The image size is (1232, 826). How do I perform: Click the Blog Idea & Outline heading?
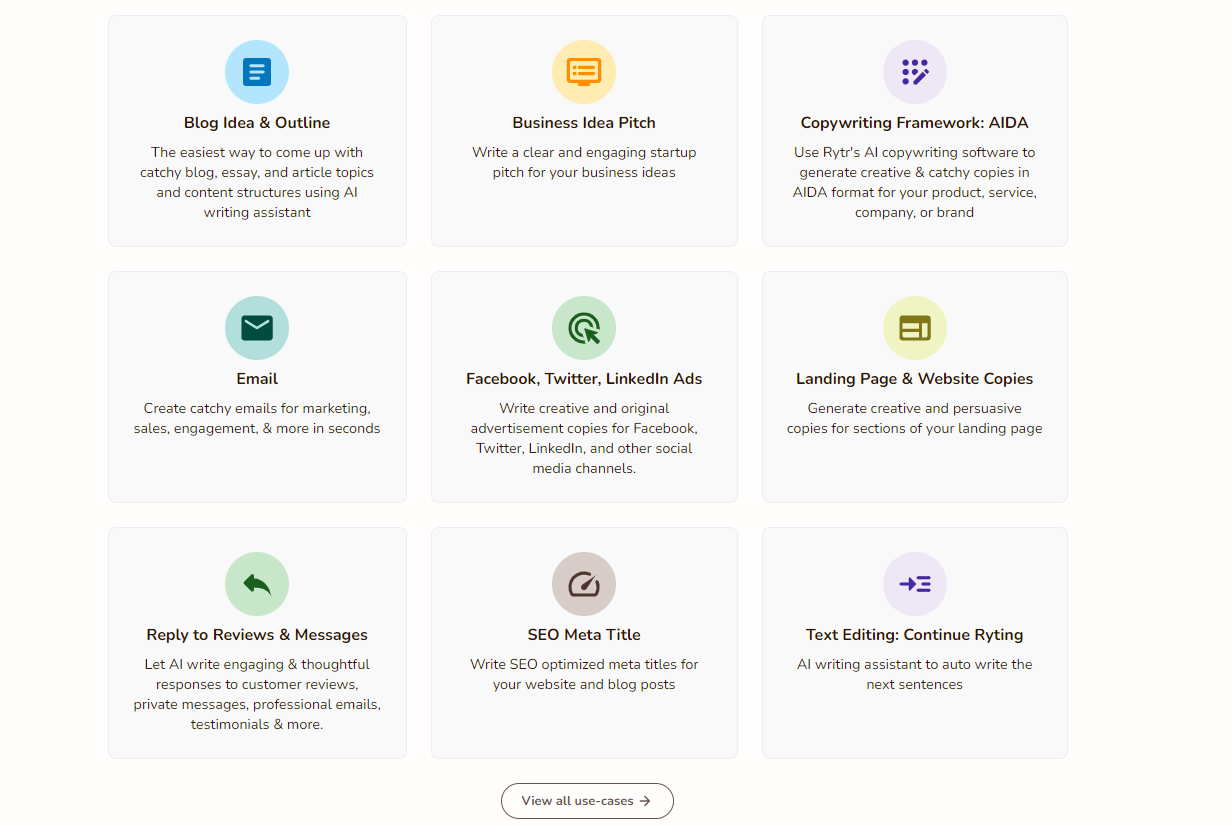click(257, 123)
